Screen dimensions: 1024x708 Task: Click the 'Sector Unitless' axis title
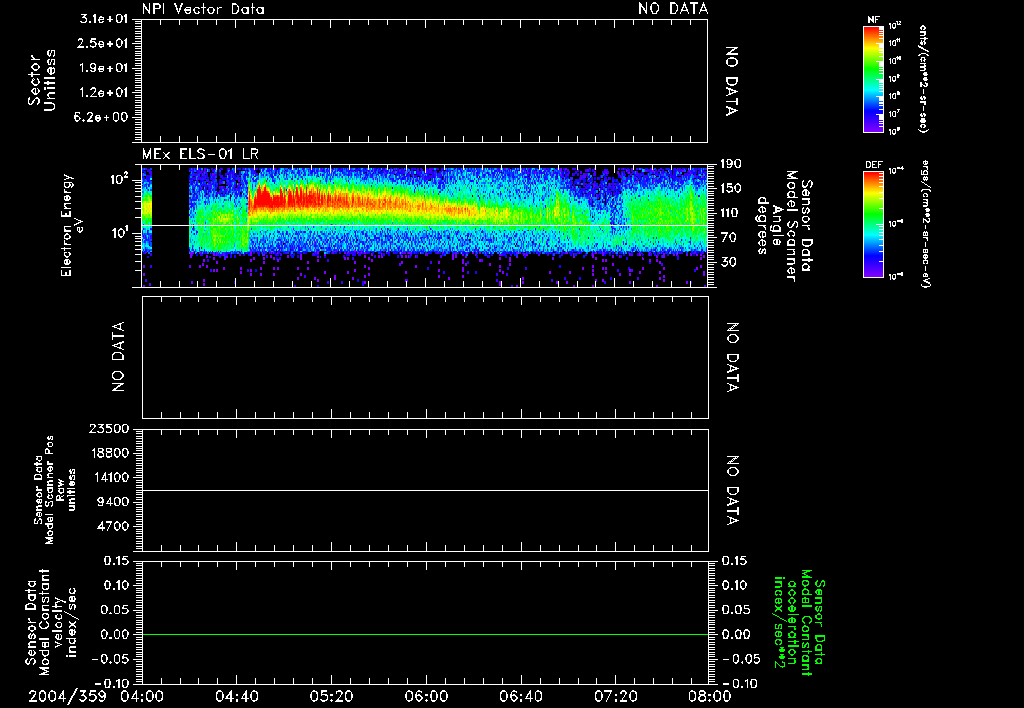[42, 81]
